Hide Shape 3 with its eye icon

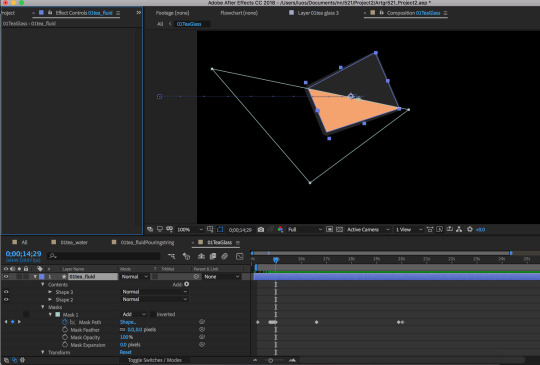(x=6, y=292)
